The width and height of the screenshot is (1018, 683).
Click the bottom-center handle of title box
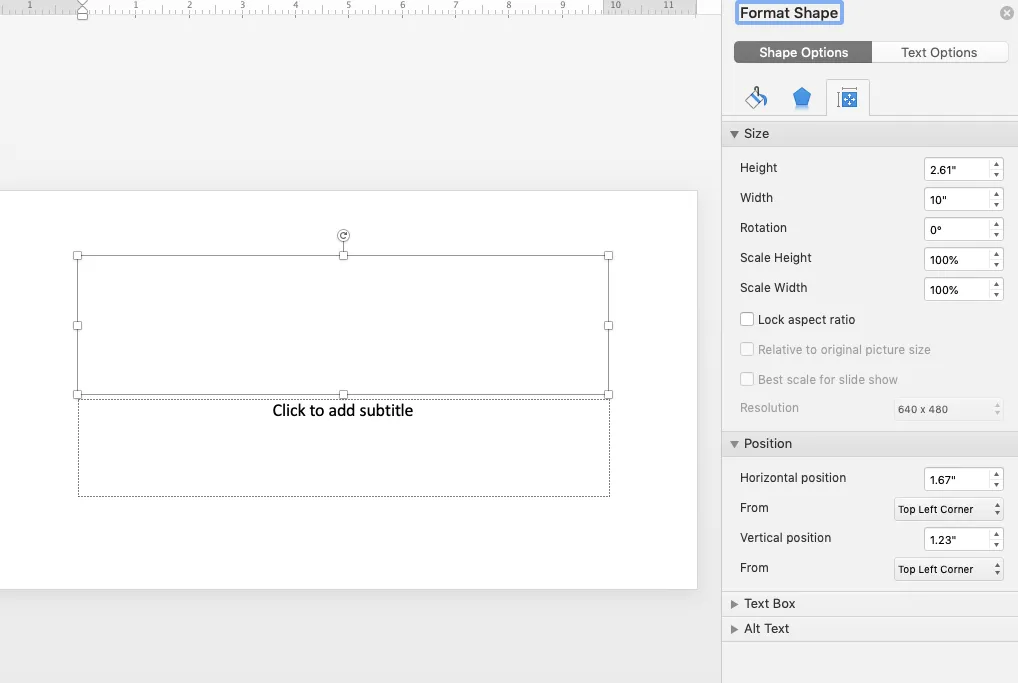(x=343, y=394)
